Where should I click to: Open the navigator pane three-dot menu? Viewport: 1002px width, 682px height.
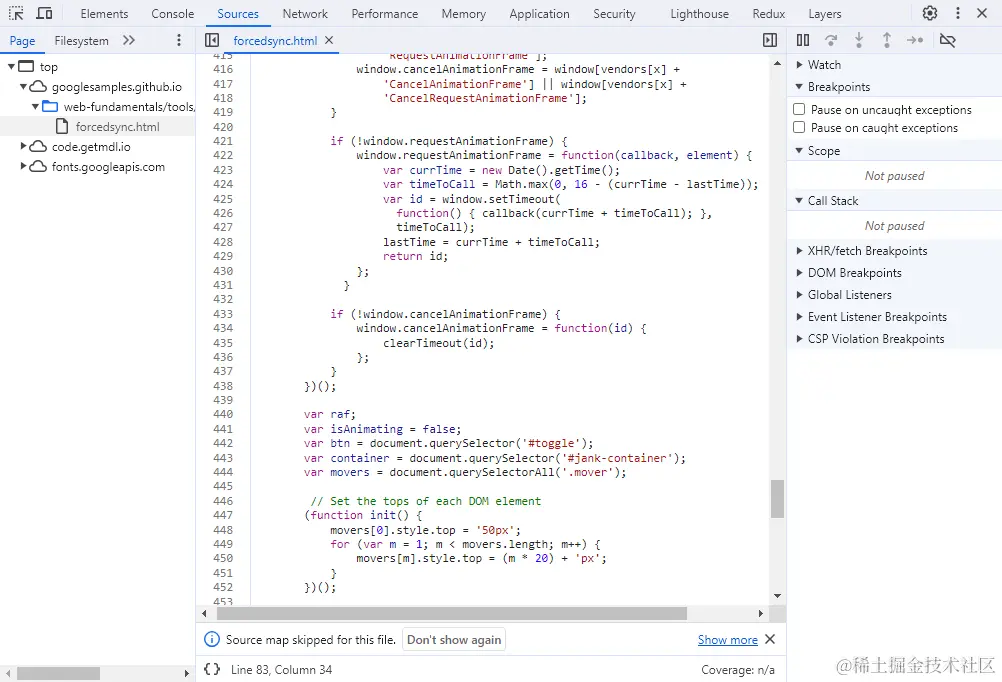point(179,40)
